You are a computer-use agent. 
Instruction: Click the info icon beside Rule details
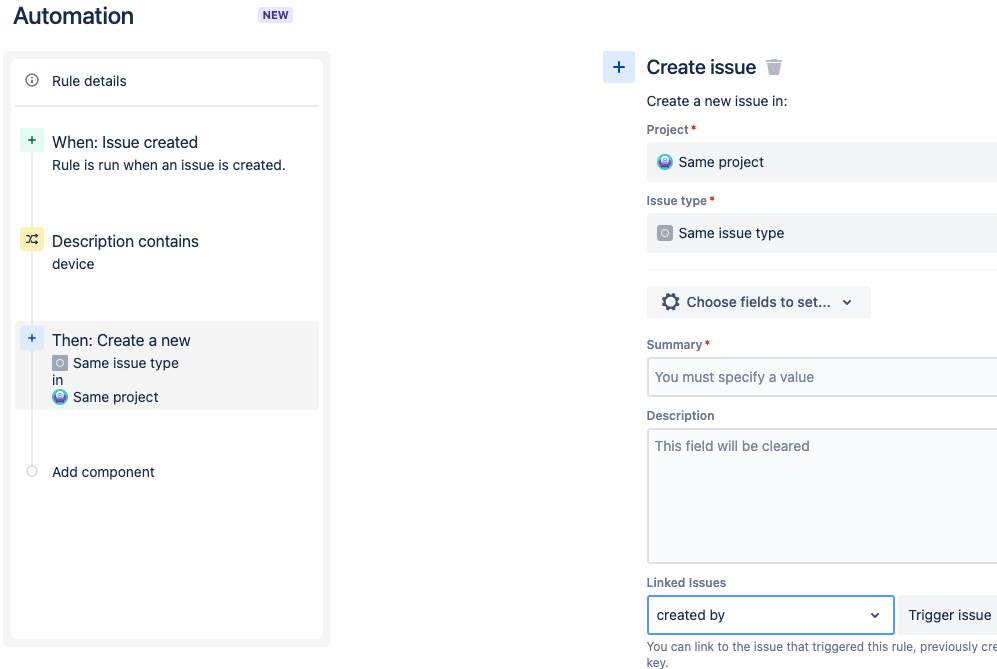(32, 80)
